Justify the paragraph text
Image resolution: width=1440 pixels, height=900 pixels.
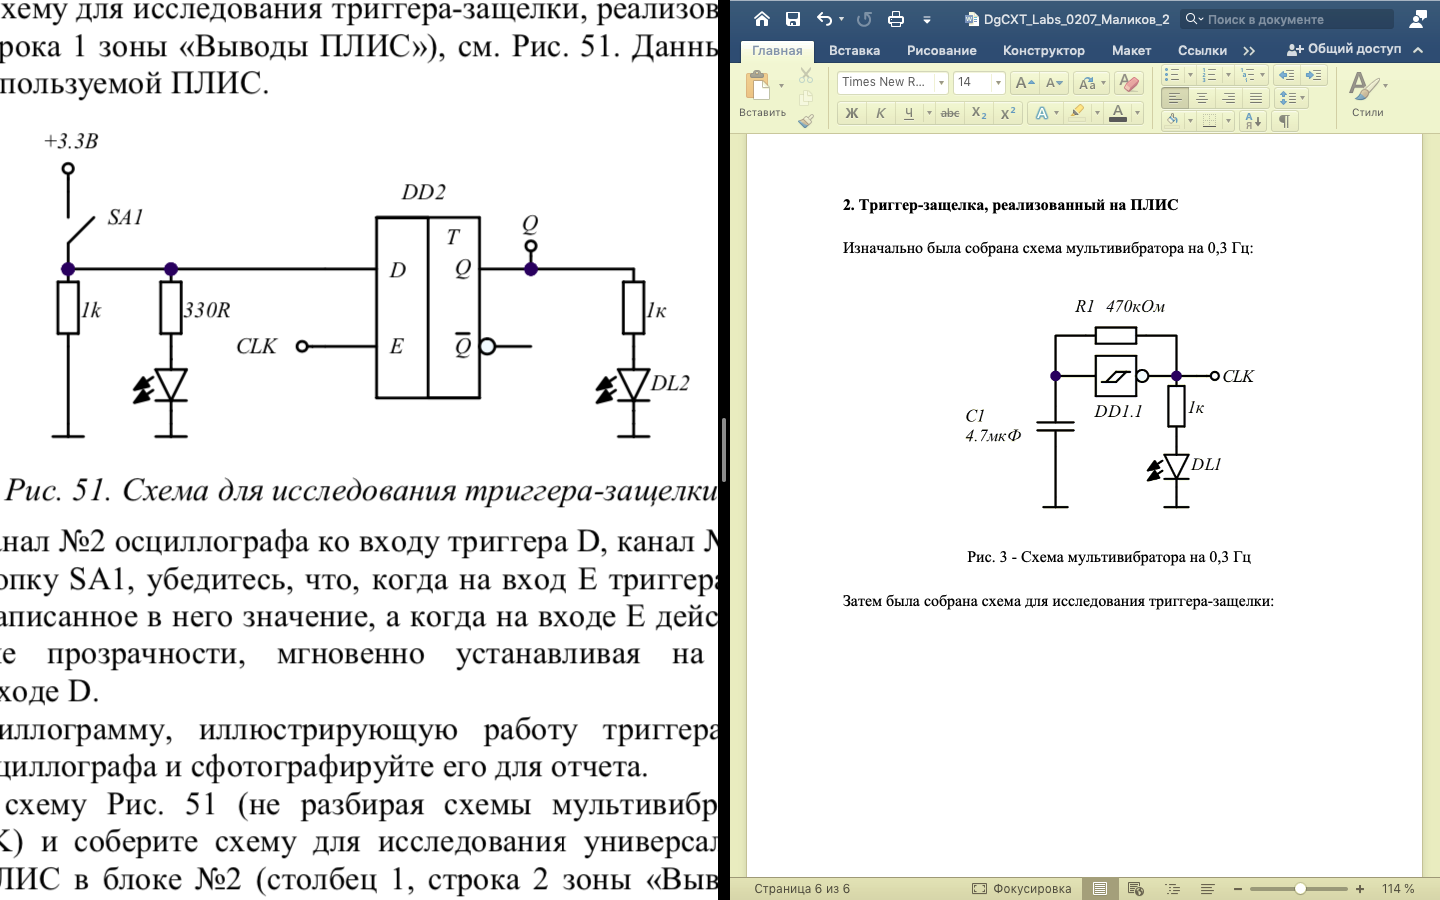pyautogui.click(x=1256, y=98)
